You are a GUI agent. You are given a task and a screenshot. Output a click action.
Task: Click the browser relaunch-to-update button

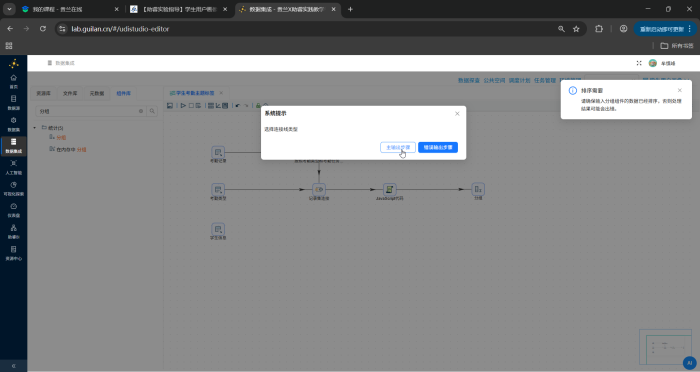665,29
